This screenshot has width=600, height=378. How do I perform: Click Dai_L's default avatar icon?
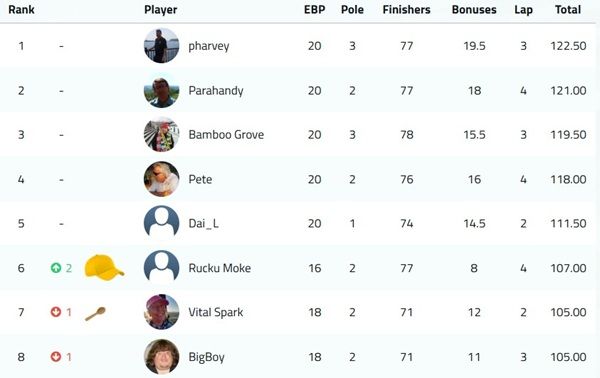point(161,223)
